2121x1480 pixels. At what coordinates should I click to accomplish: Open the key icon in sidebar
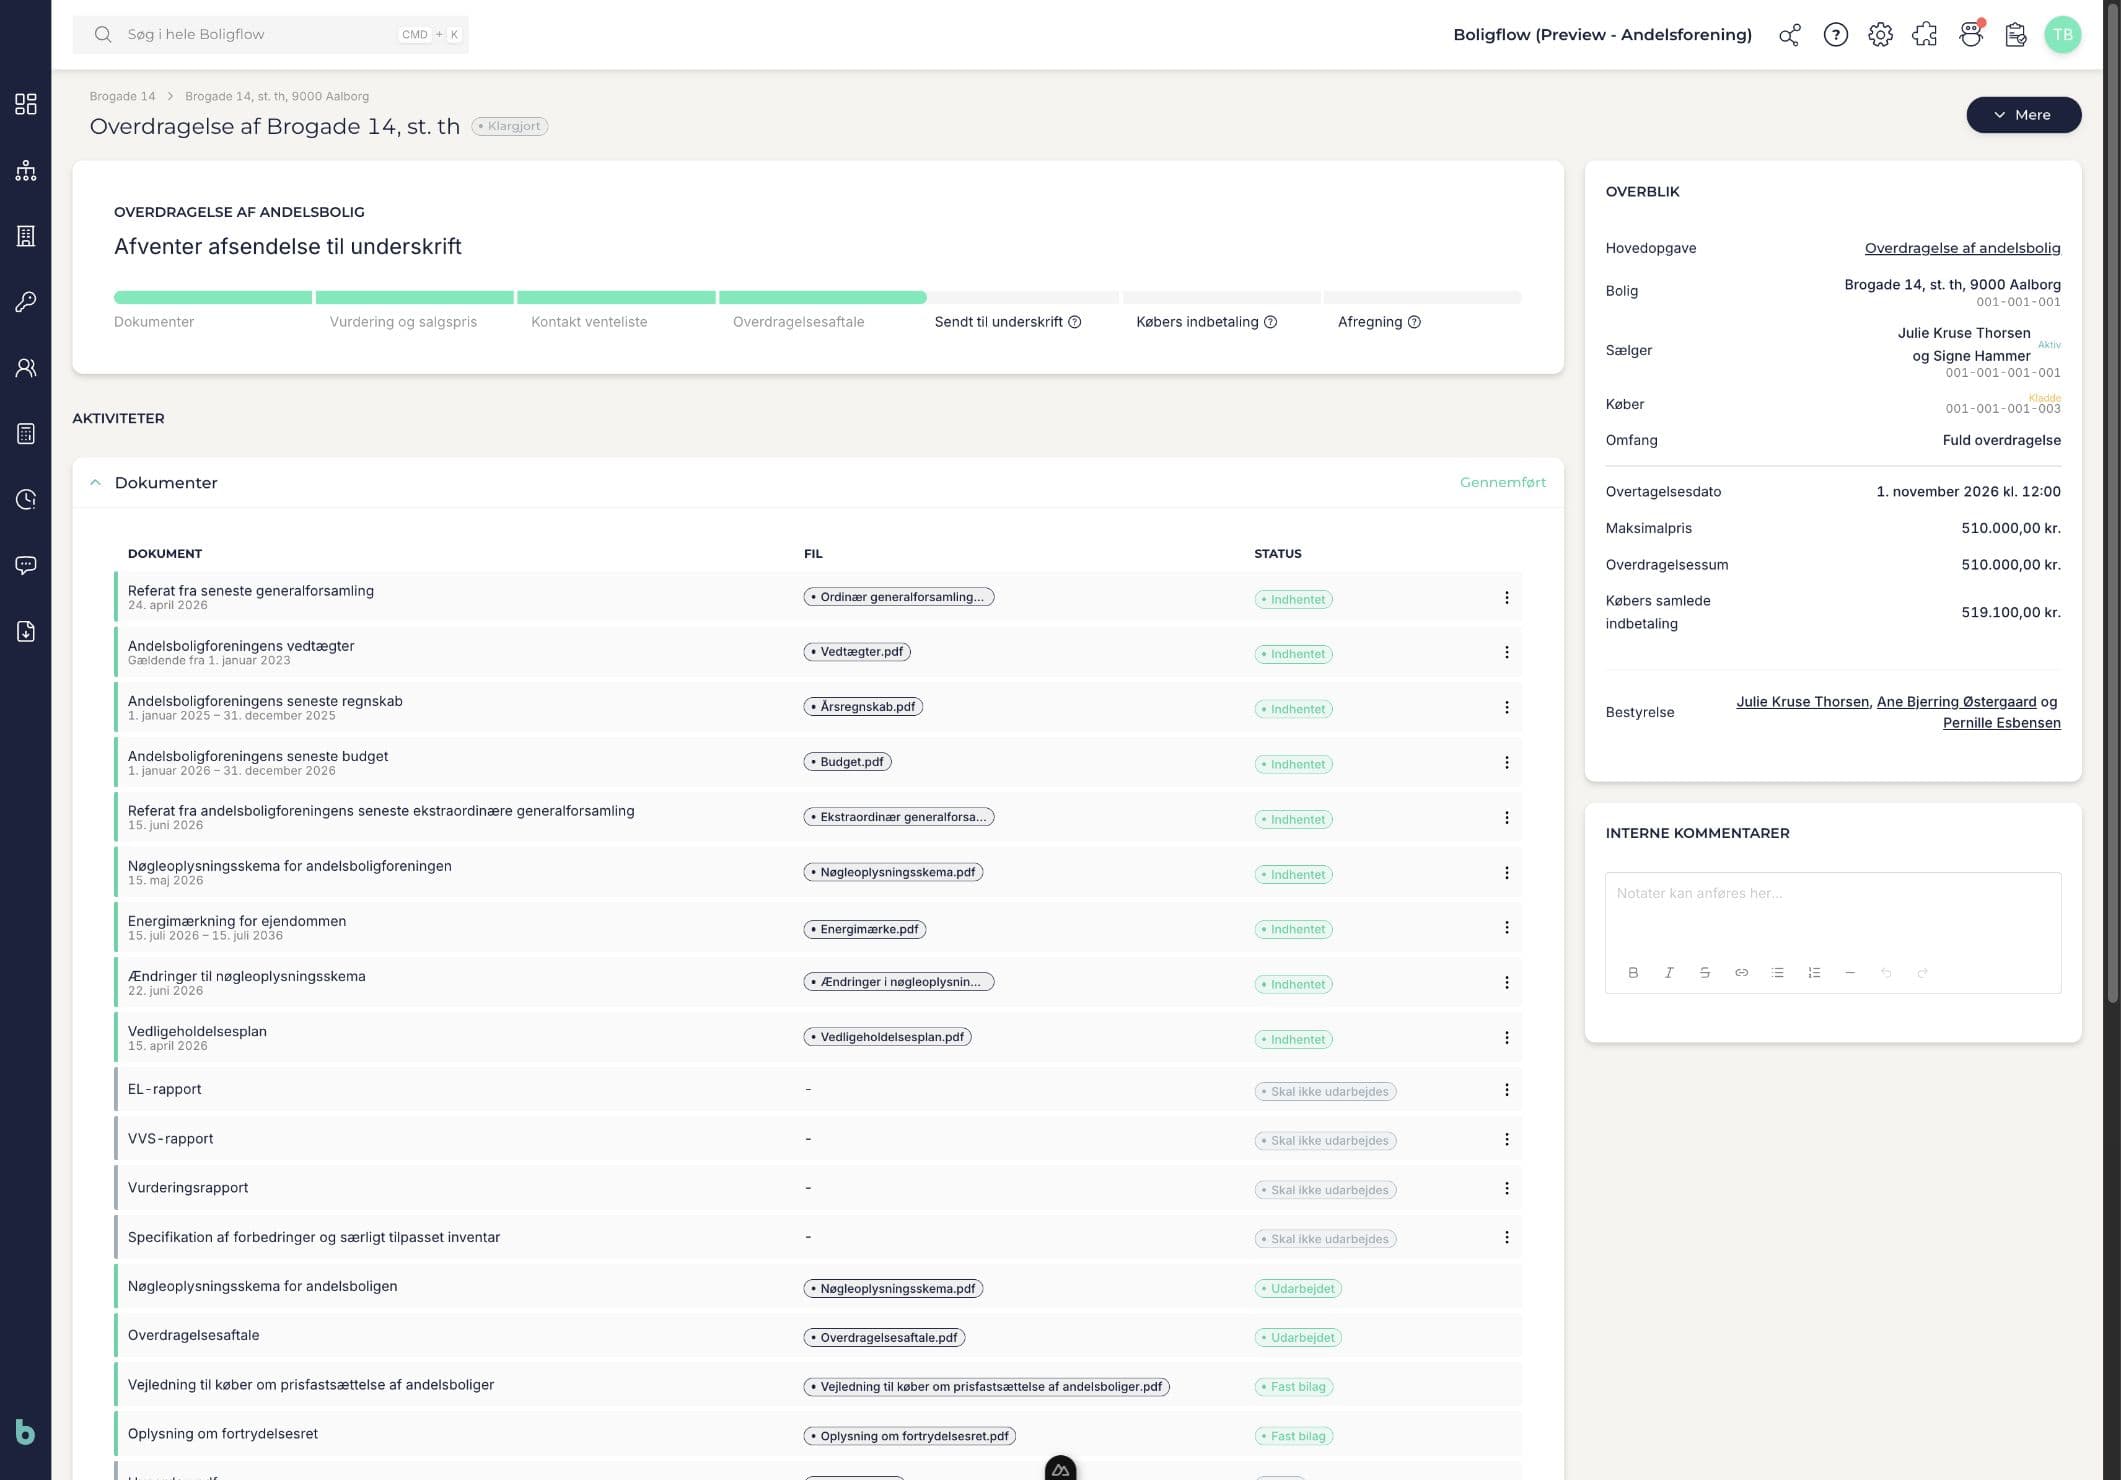coord(26,302)
